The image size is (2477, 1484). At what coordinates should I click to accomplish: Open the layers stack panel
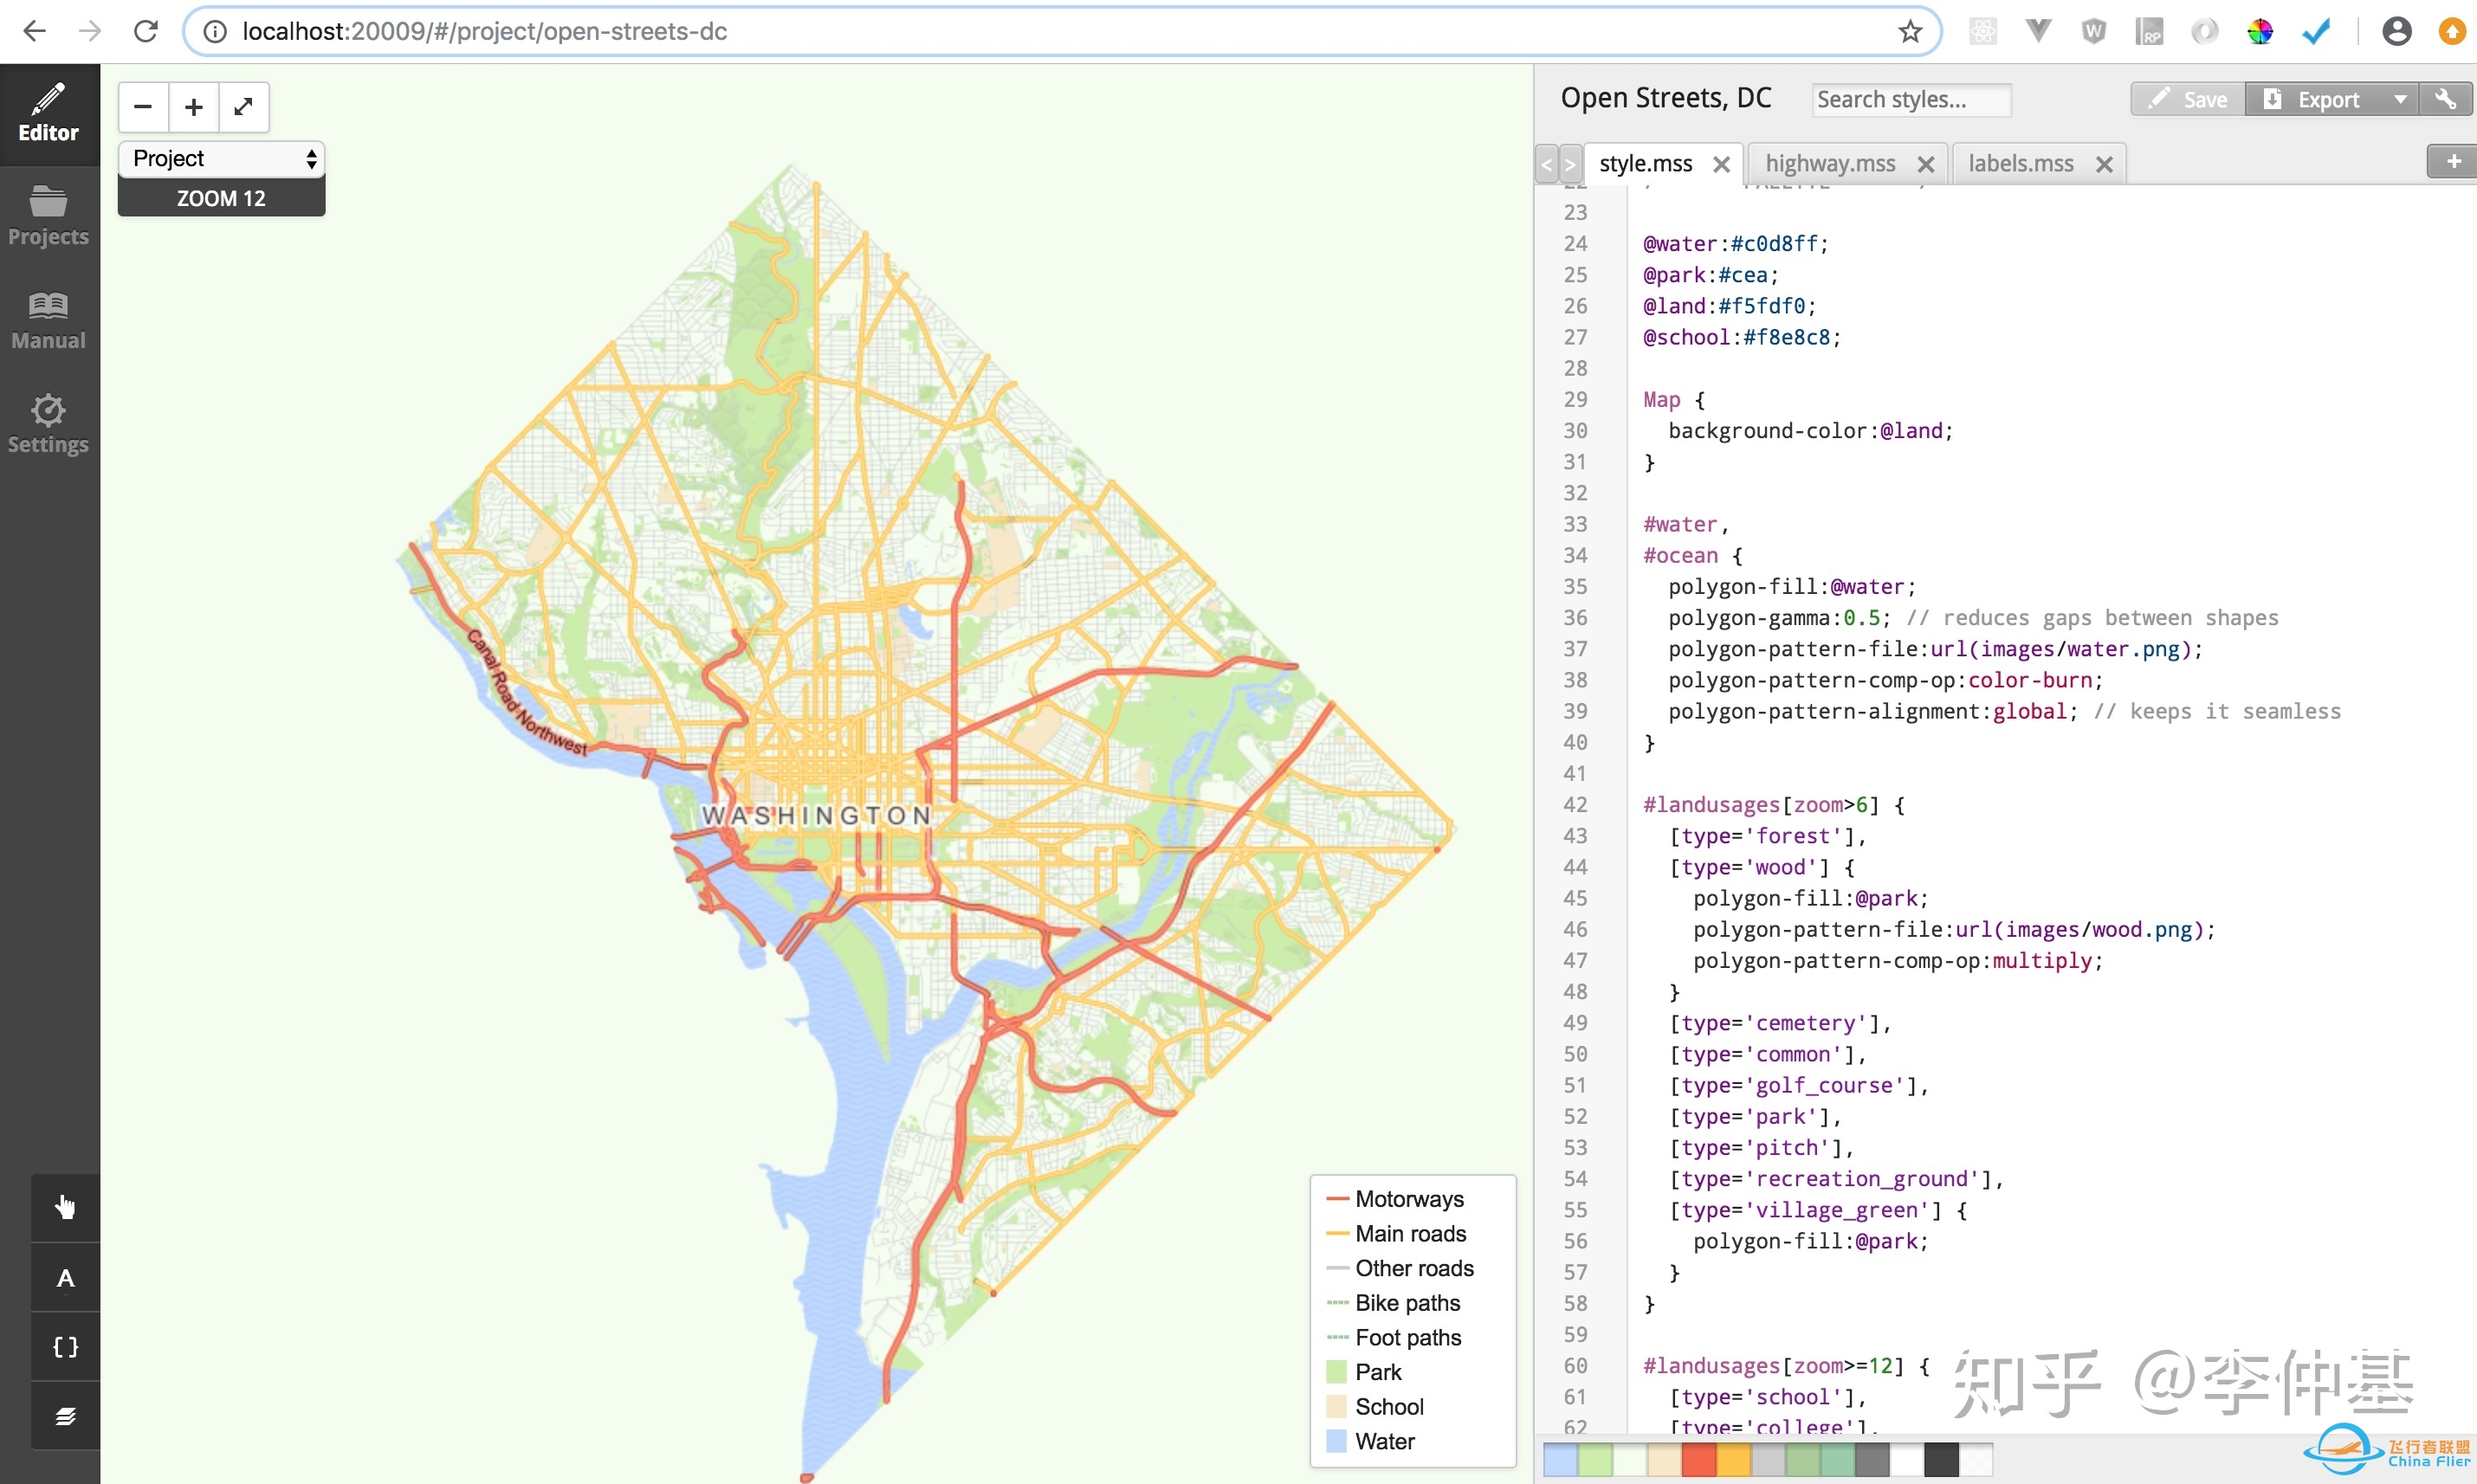click(x=65, y=1416)
